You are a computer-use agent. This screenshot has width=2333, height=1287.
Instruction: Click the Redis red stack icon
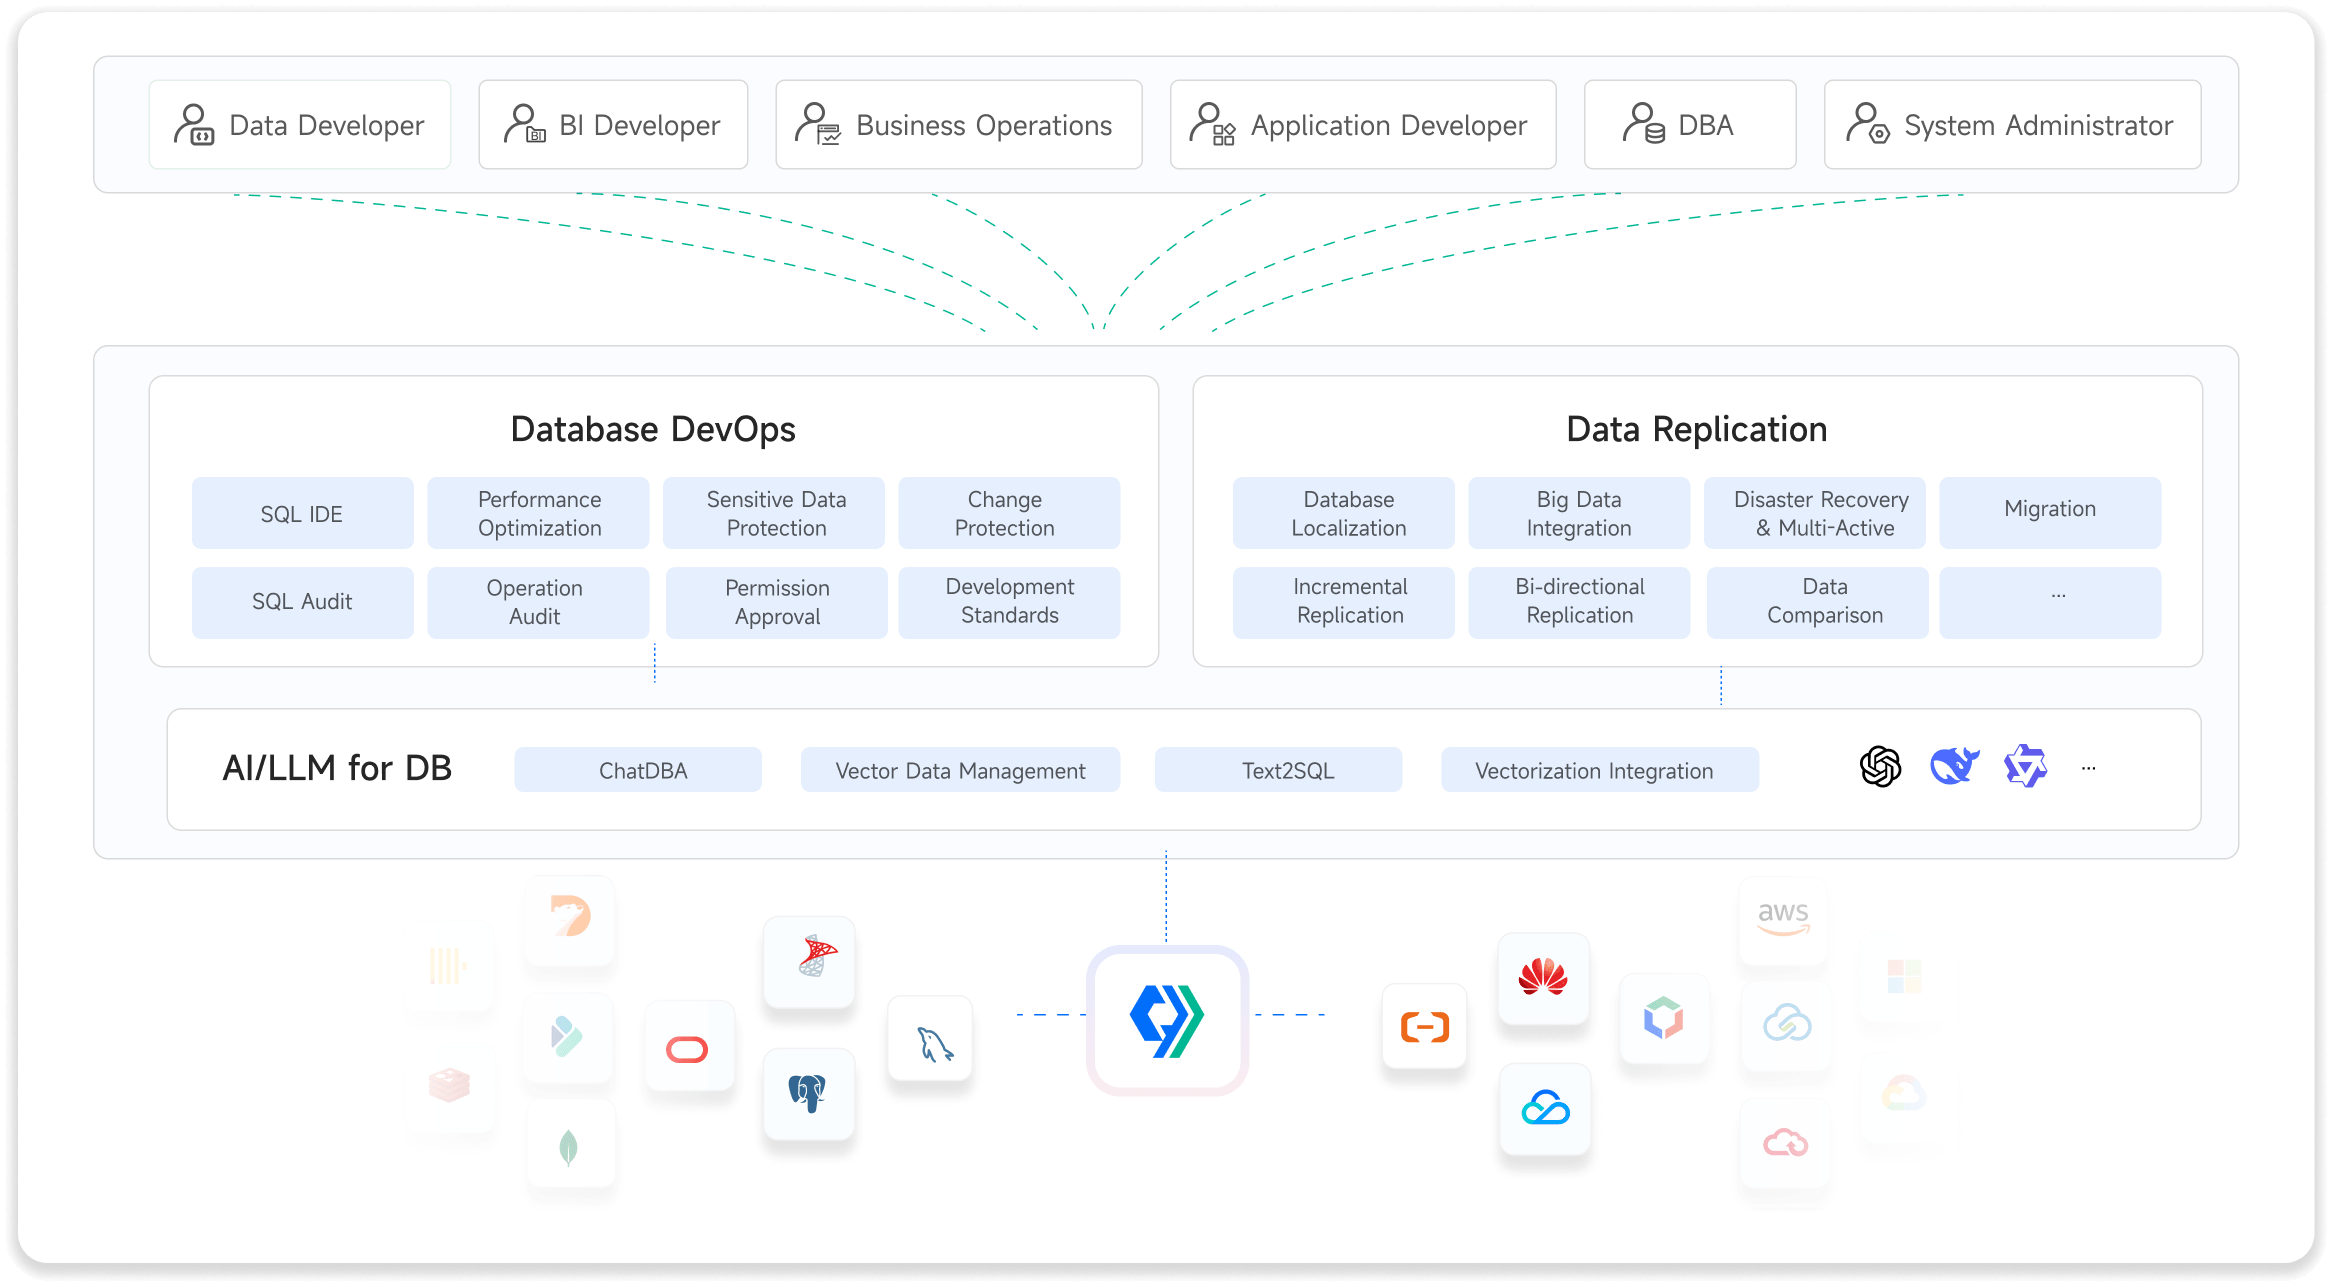click(449, 1085)
